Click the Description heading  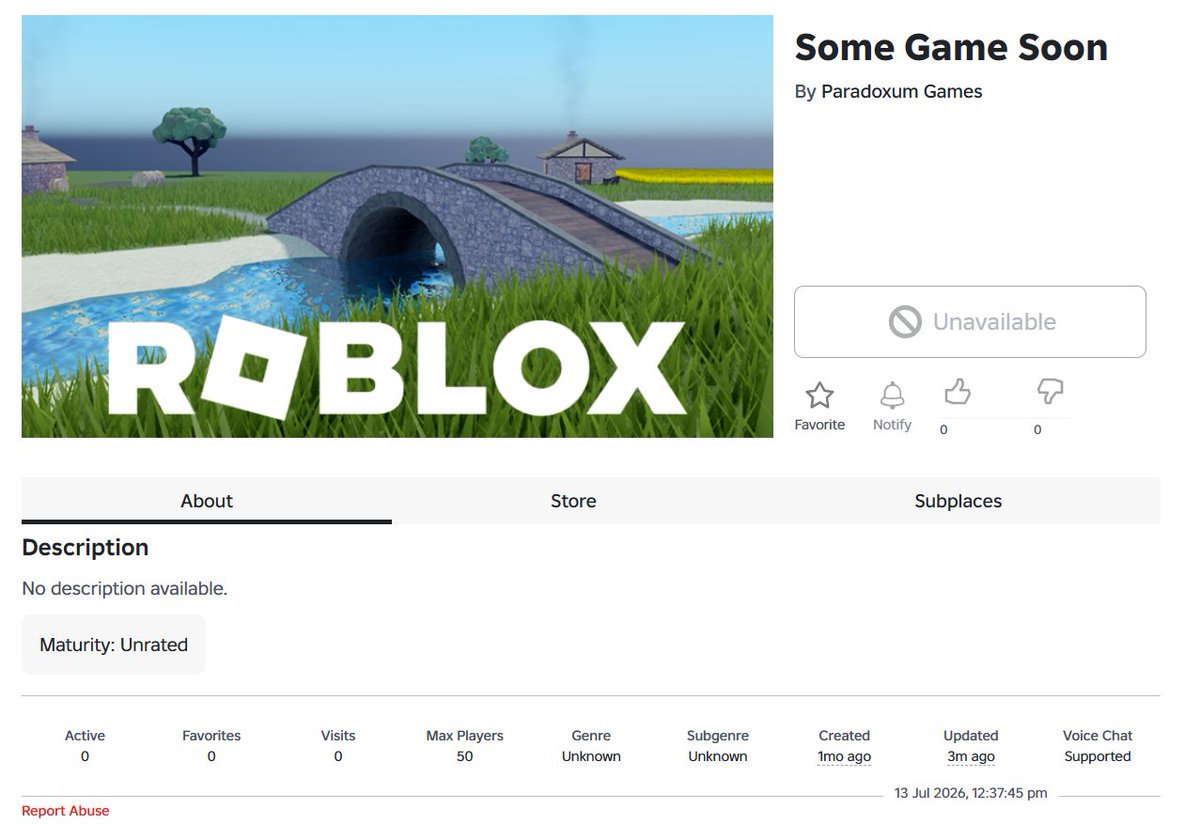pos(85,548)
